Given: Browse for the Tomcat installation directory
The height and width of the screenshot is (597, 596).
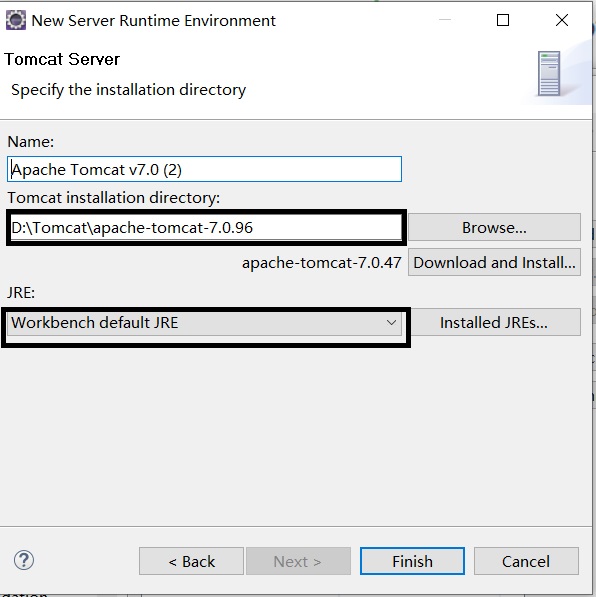Looking at the screenshot, I should [494, 227].
